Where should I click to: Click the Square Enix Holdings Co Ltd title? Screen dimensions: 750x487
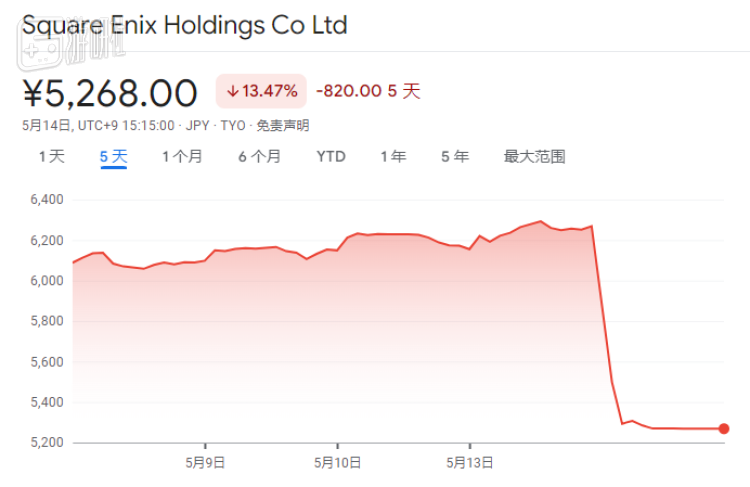point(185,24)
